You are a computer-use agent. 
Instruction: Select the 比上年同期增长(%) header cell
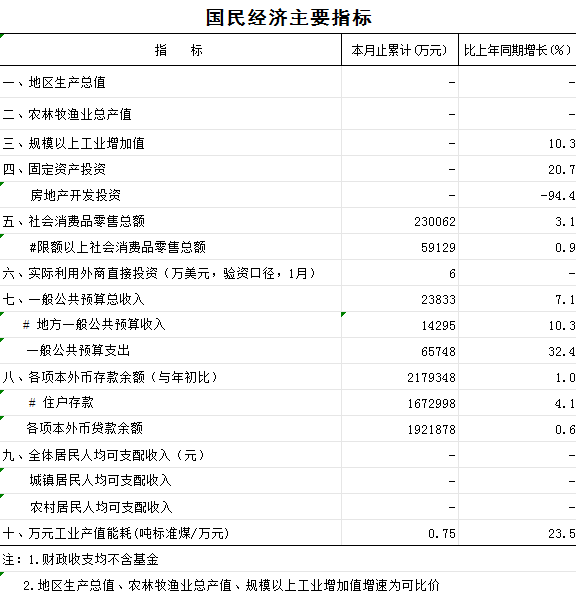point(517,50)
